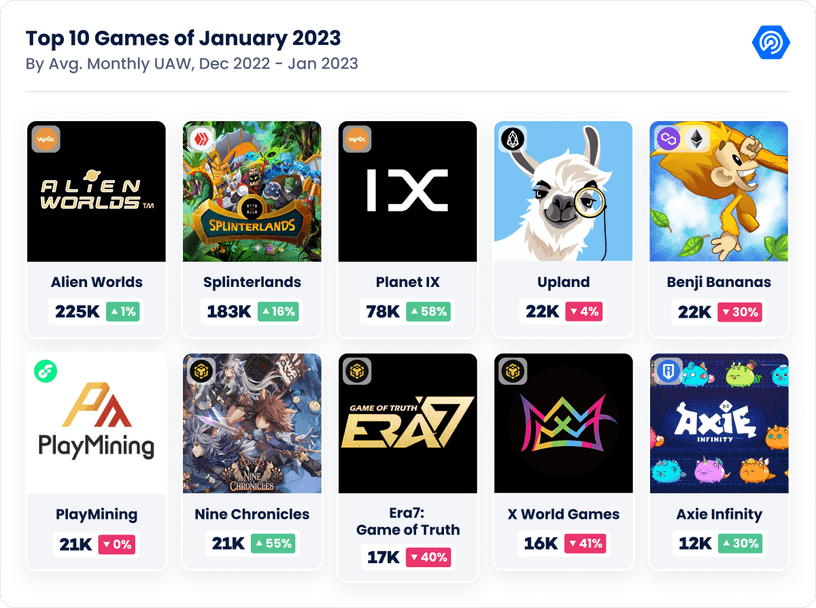Click the BNB badge on X World Games
This screenshot has height=608, width=816.
click(x=513, y=371)
